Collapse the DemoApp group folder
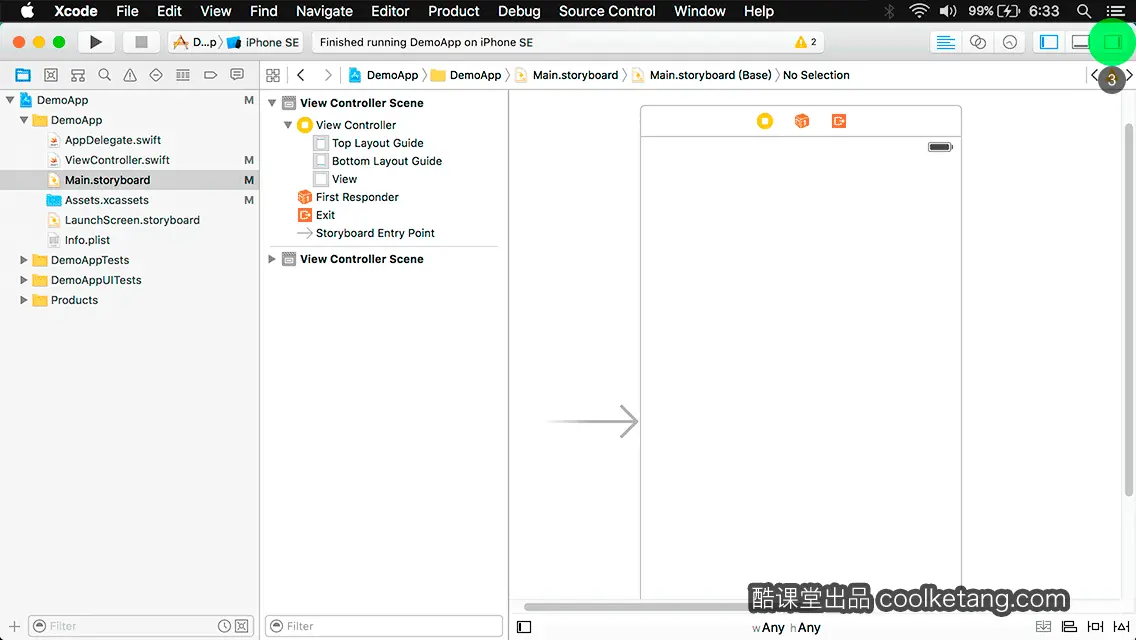 (24, 120)
